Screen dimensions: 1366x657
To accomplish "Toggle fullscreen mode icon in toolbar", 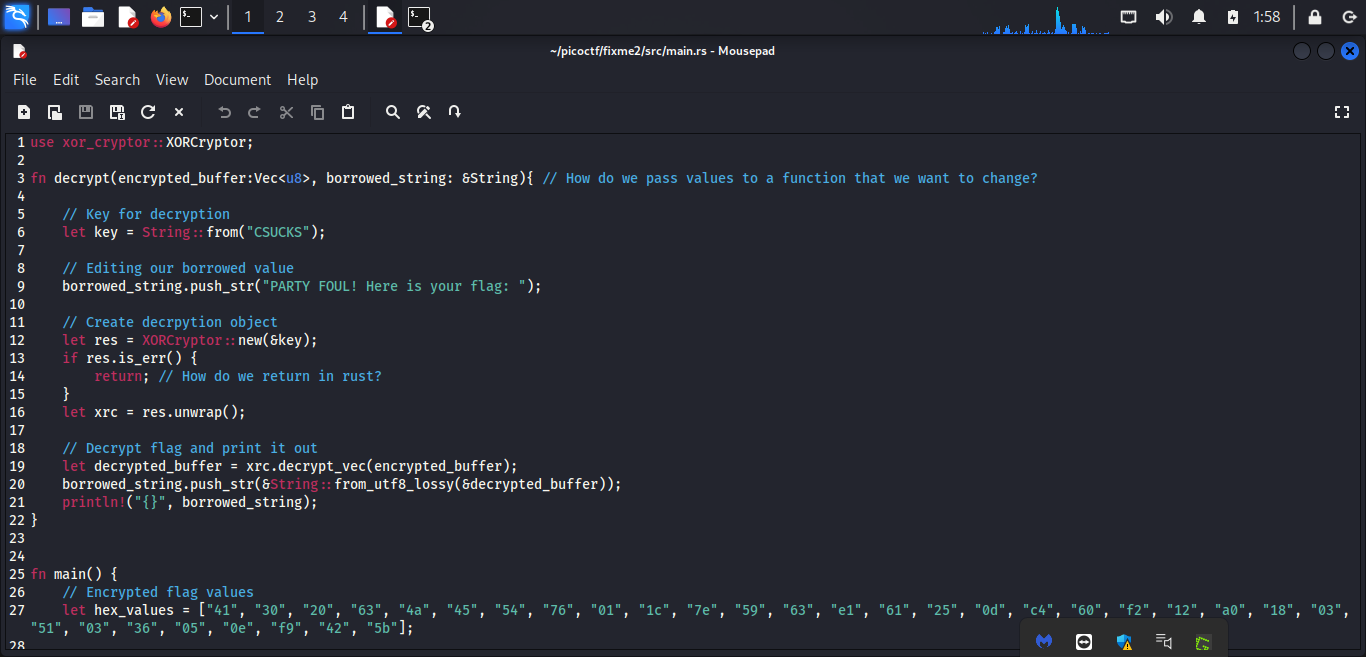I will tap(1342, 112).
